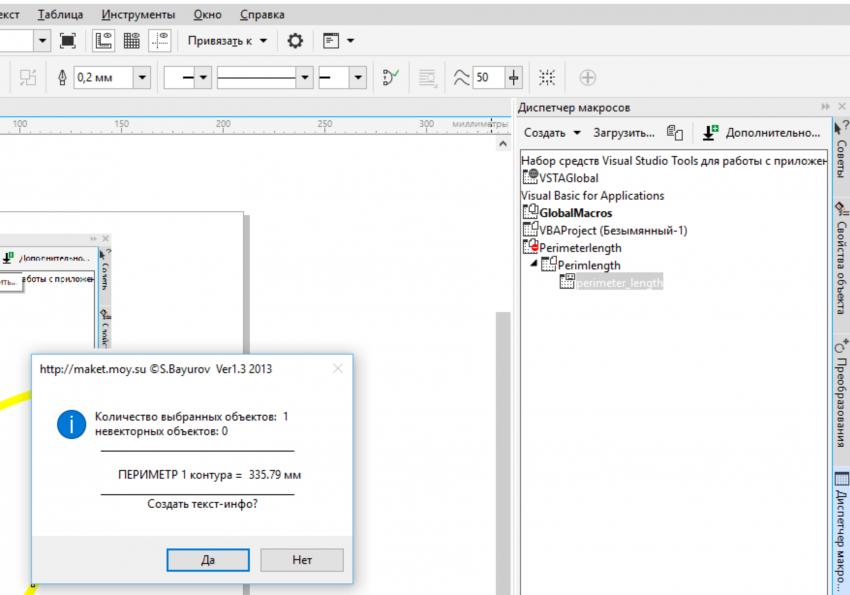
Task: Click the copy macro icon beside Загрузить
Action: pyautogui.click(x=675, y=132)
